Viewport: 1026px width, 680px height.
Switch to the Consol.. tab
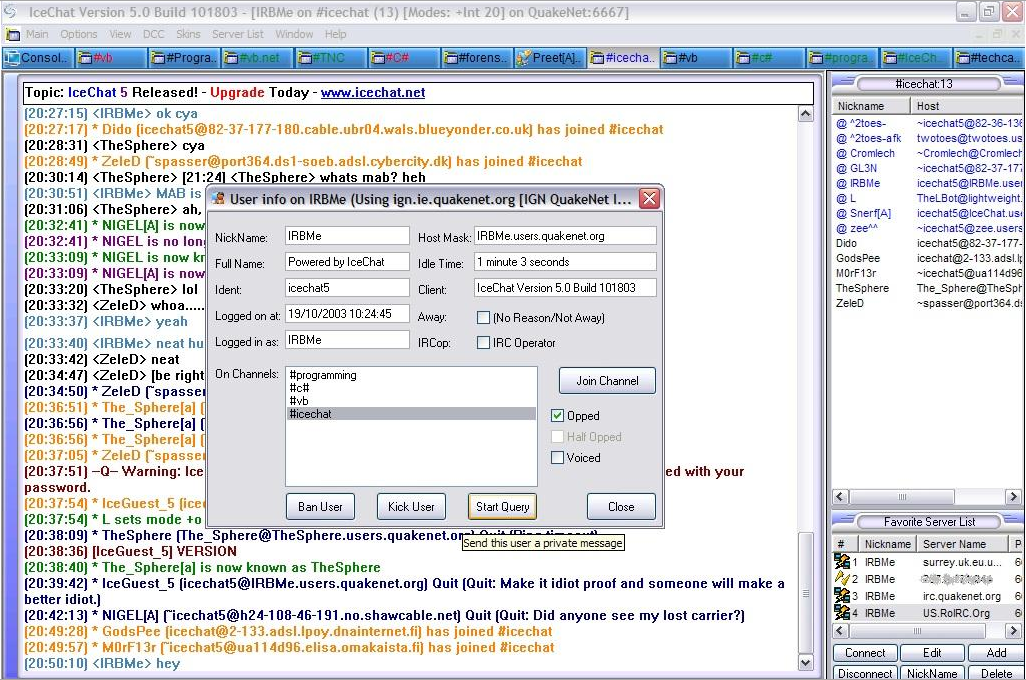(x=39, y=58)
